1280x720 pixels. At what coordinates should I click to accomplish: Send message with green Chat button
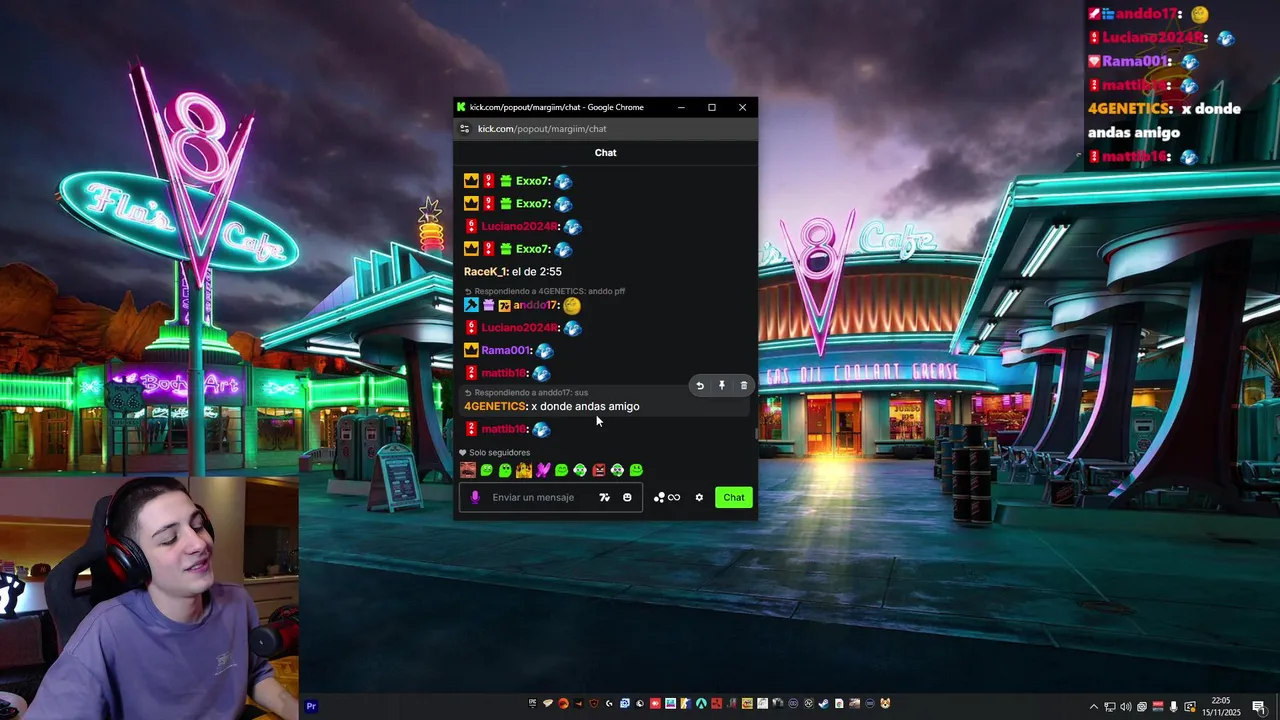[x=734, y=497]
